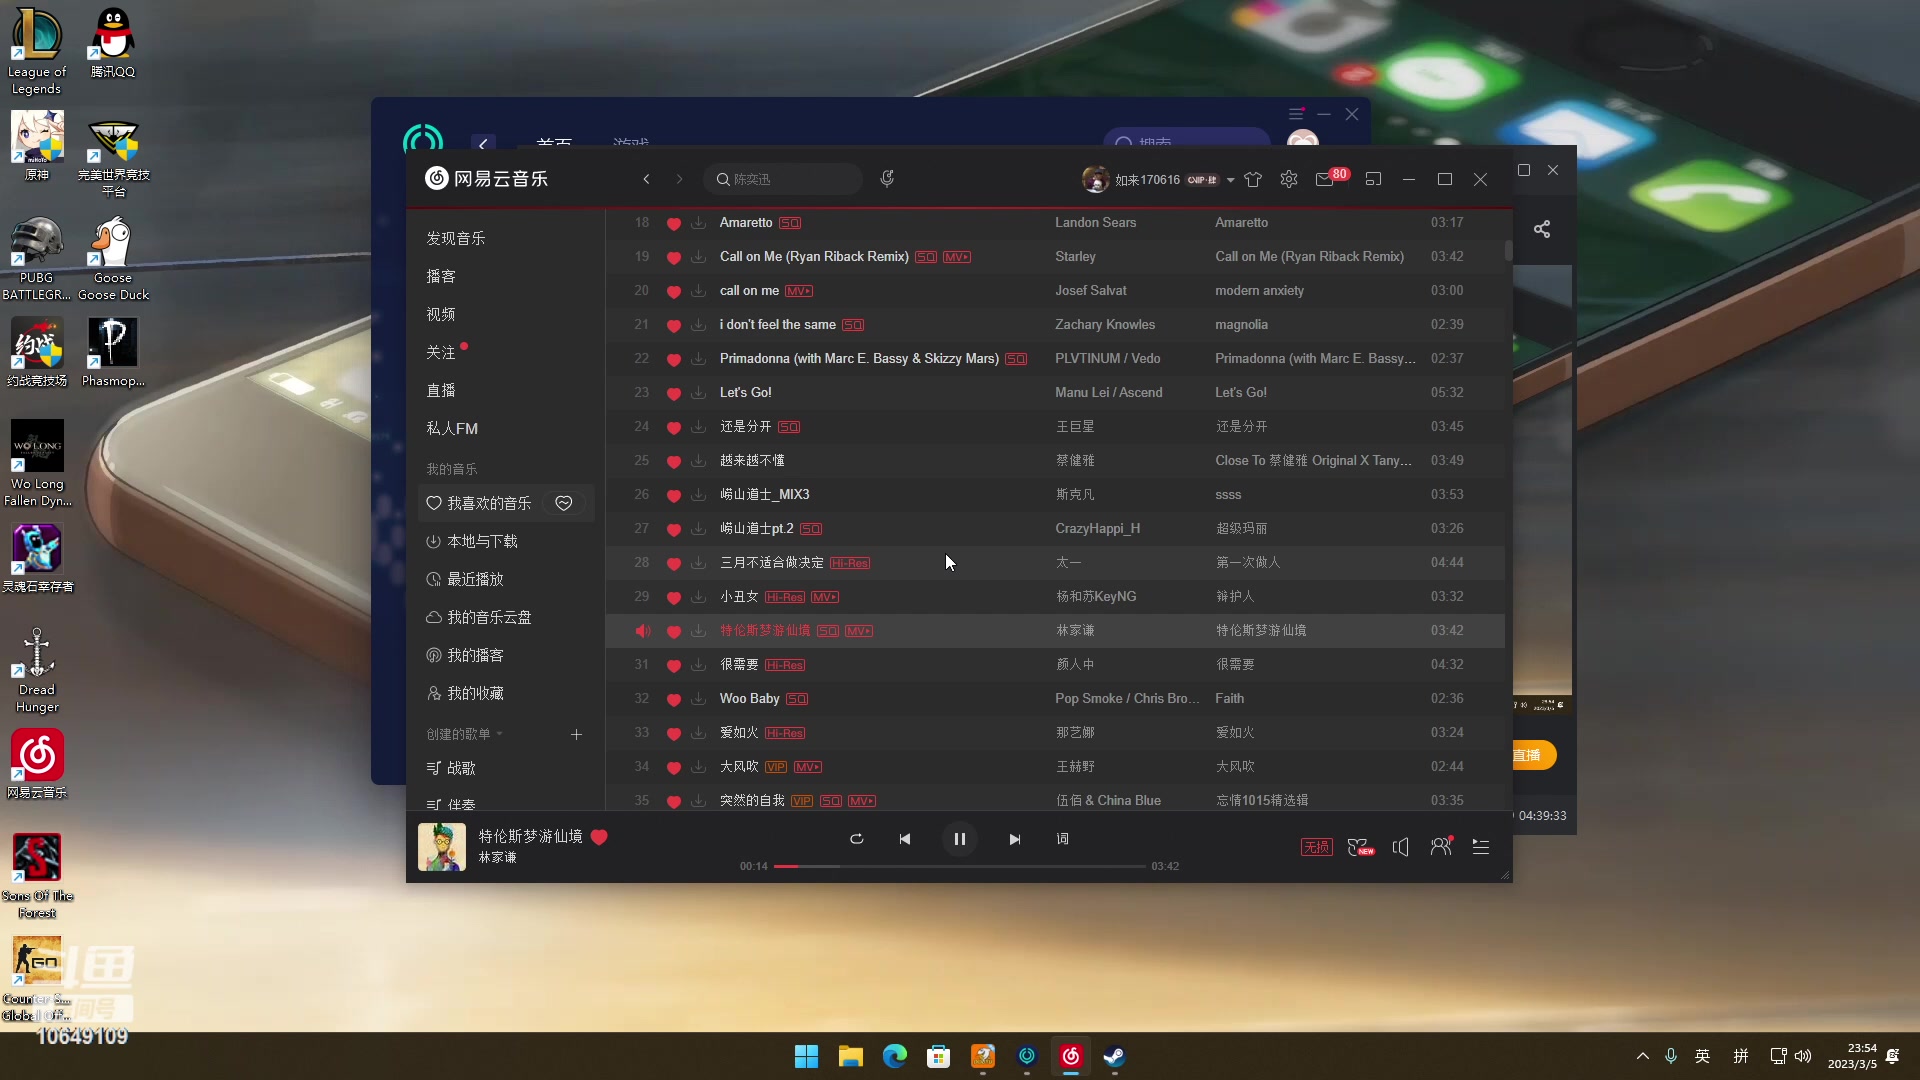Open the play queue list icon
Image resolution: width=1920 pixels, height=1080 pixels.
tap(1481, 846)
